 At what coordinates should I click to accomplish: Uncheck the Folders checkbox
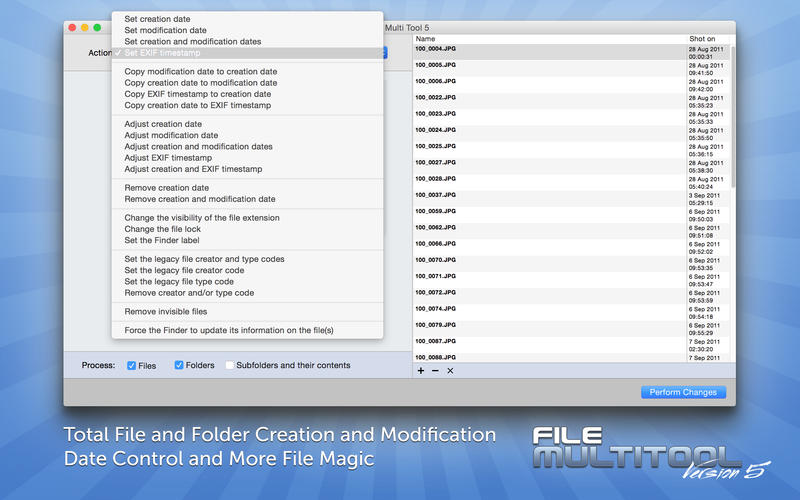tap(180, 366)
